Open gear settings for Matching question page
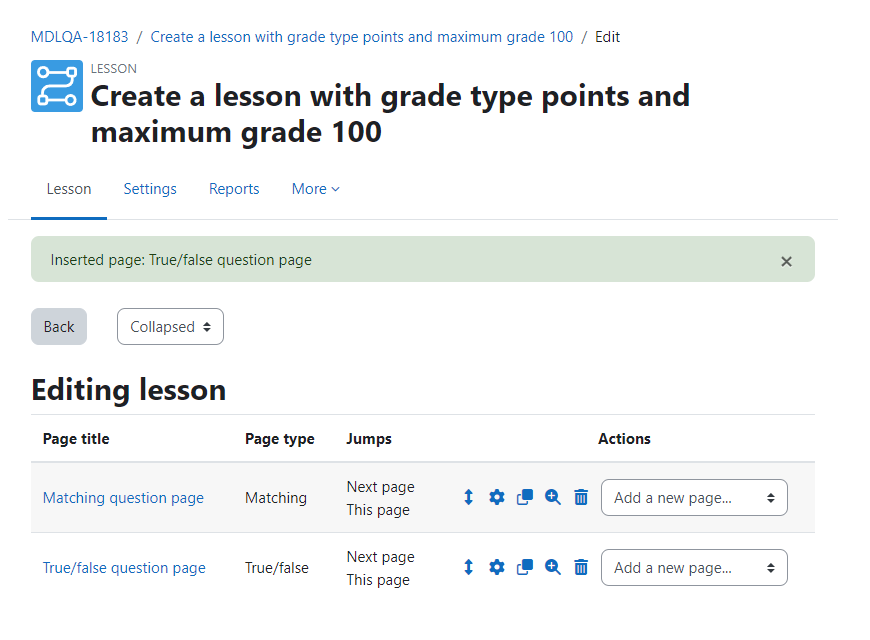The height and width of the screenshot is (640, 870). (497, 497)
